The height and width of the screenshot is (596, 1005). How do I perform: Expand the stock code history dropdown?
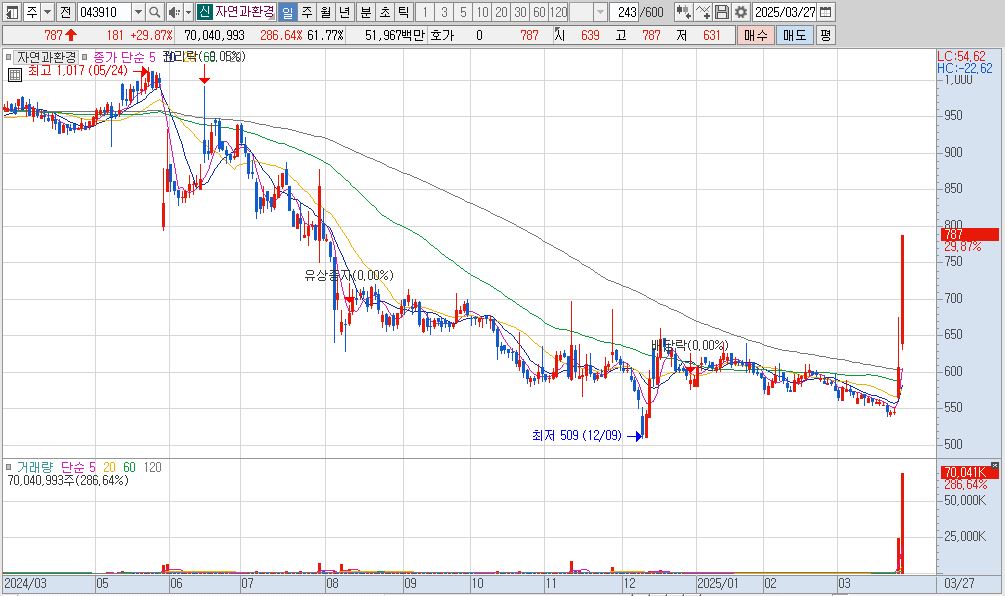click(138, 12)
